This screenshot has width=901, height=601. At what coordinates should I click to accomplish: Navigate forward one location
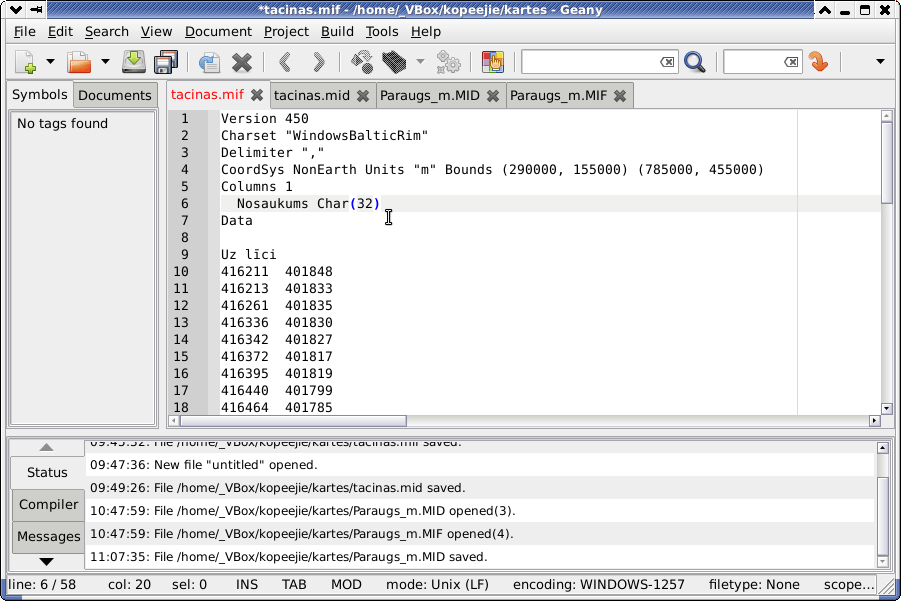pyautogui.click(x=318, y=61)
